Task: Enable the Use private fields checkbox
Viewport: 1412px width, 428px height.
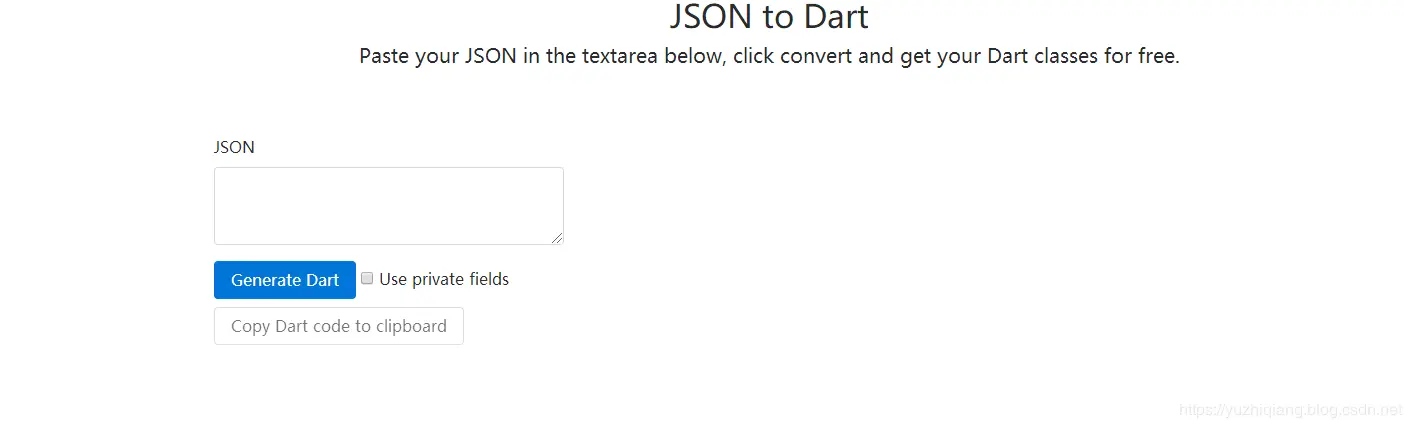Action: coord(367,279)
